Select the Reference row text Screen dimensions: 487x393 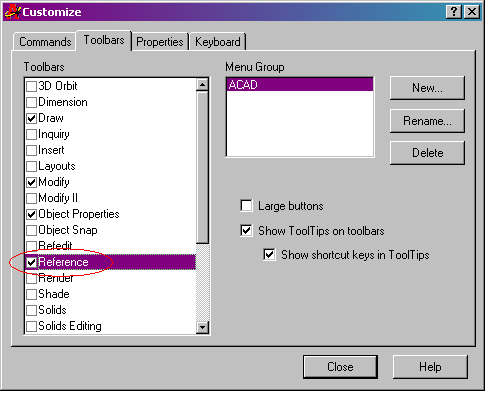point(63,262)
